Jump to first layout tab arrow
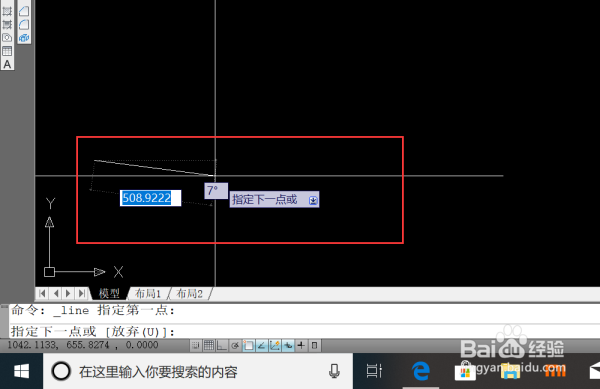This screenshot has width=600, height=389. 42,293
